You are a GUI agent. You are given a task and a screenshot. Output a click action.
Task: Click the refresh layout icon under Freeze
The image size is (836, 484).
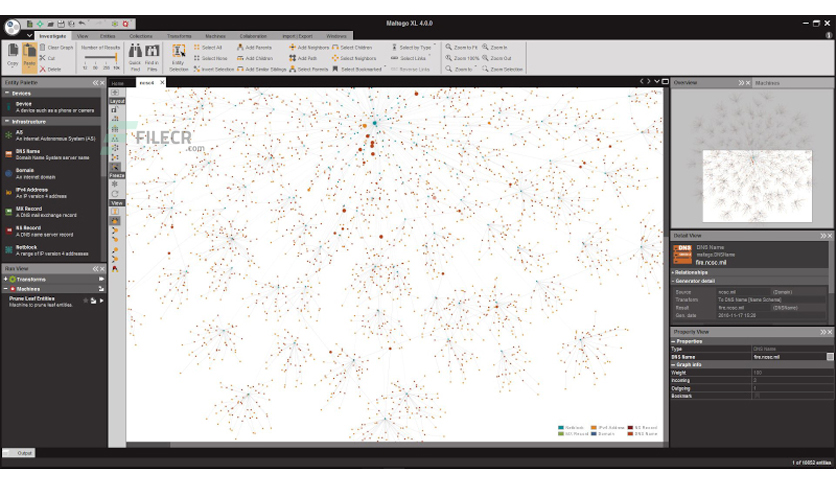[115, 194]
